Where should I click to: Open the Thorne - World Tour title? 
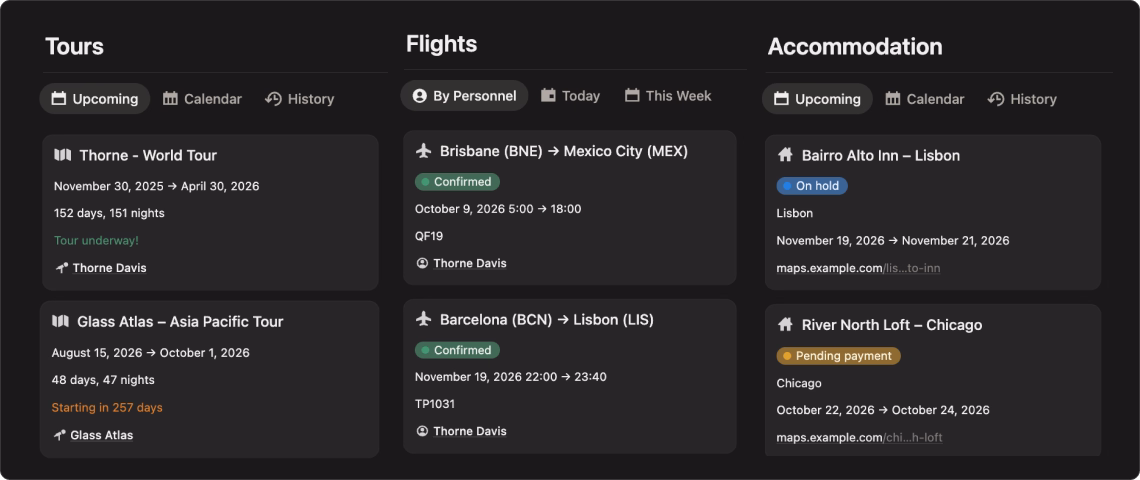pos(148,155)
